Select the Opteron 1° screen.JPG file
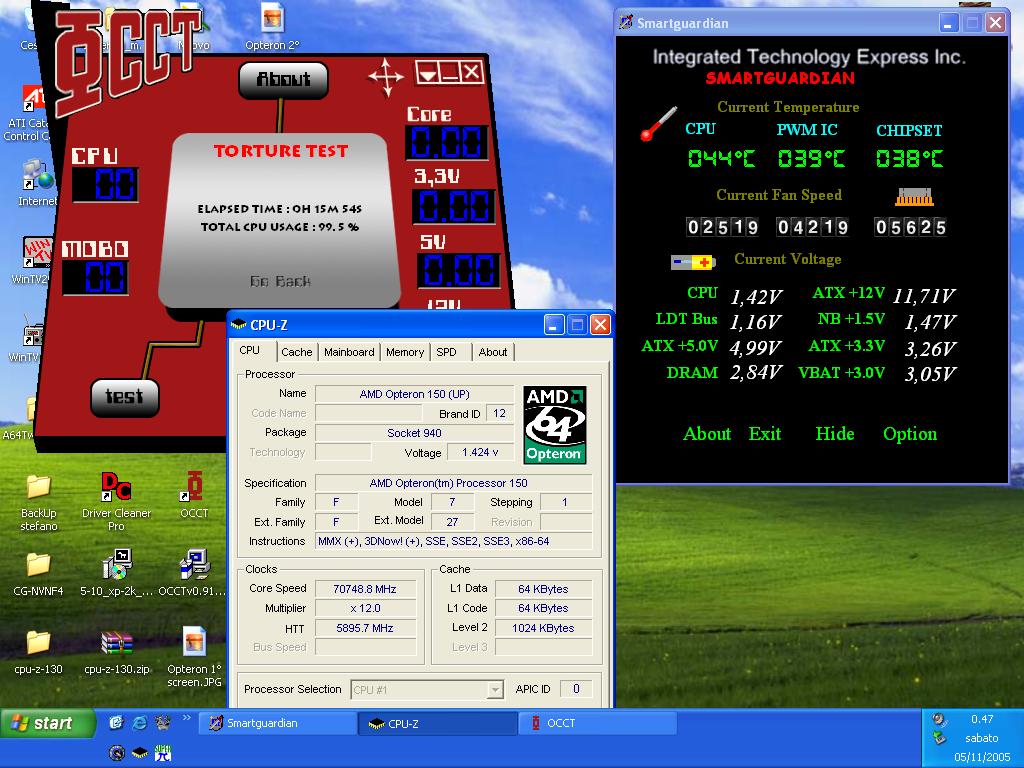This screenshot has height=768, width=1024. point(194,657)
